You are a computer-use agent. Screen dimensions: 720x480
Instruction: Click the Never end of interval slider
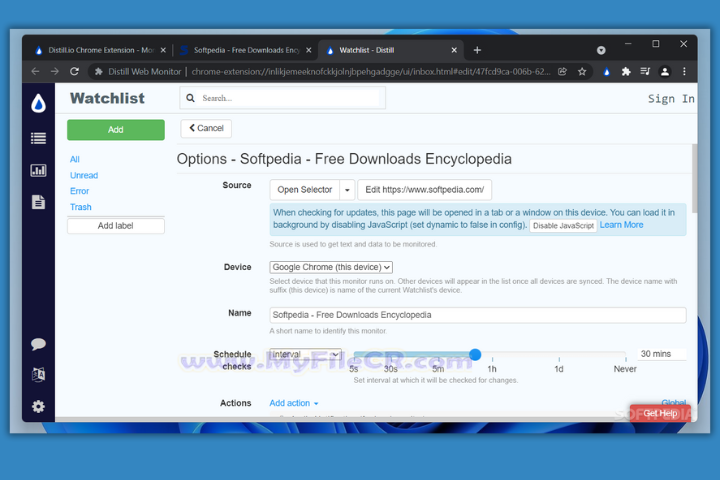point(625,369)
